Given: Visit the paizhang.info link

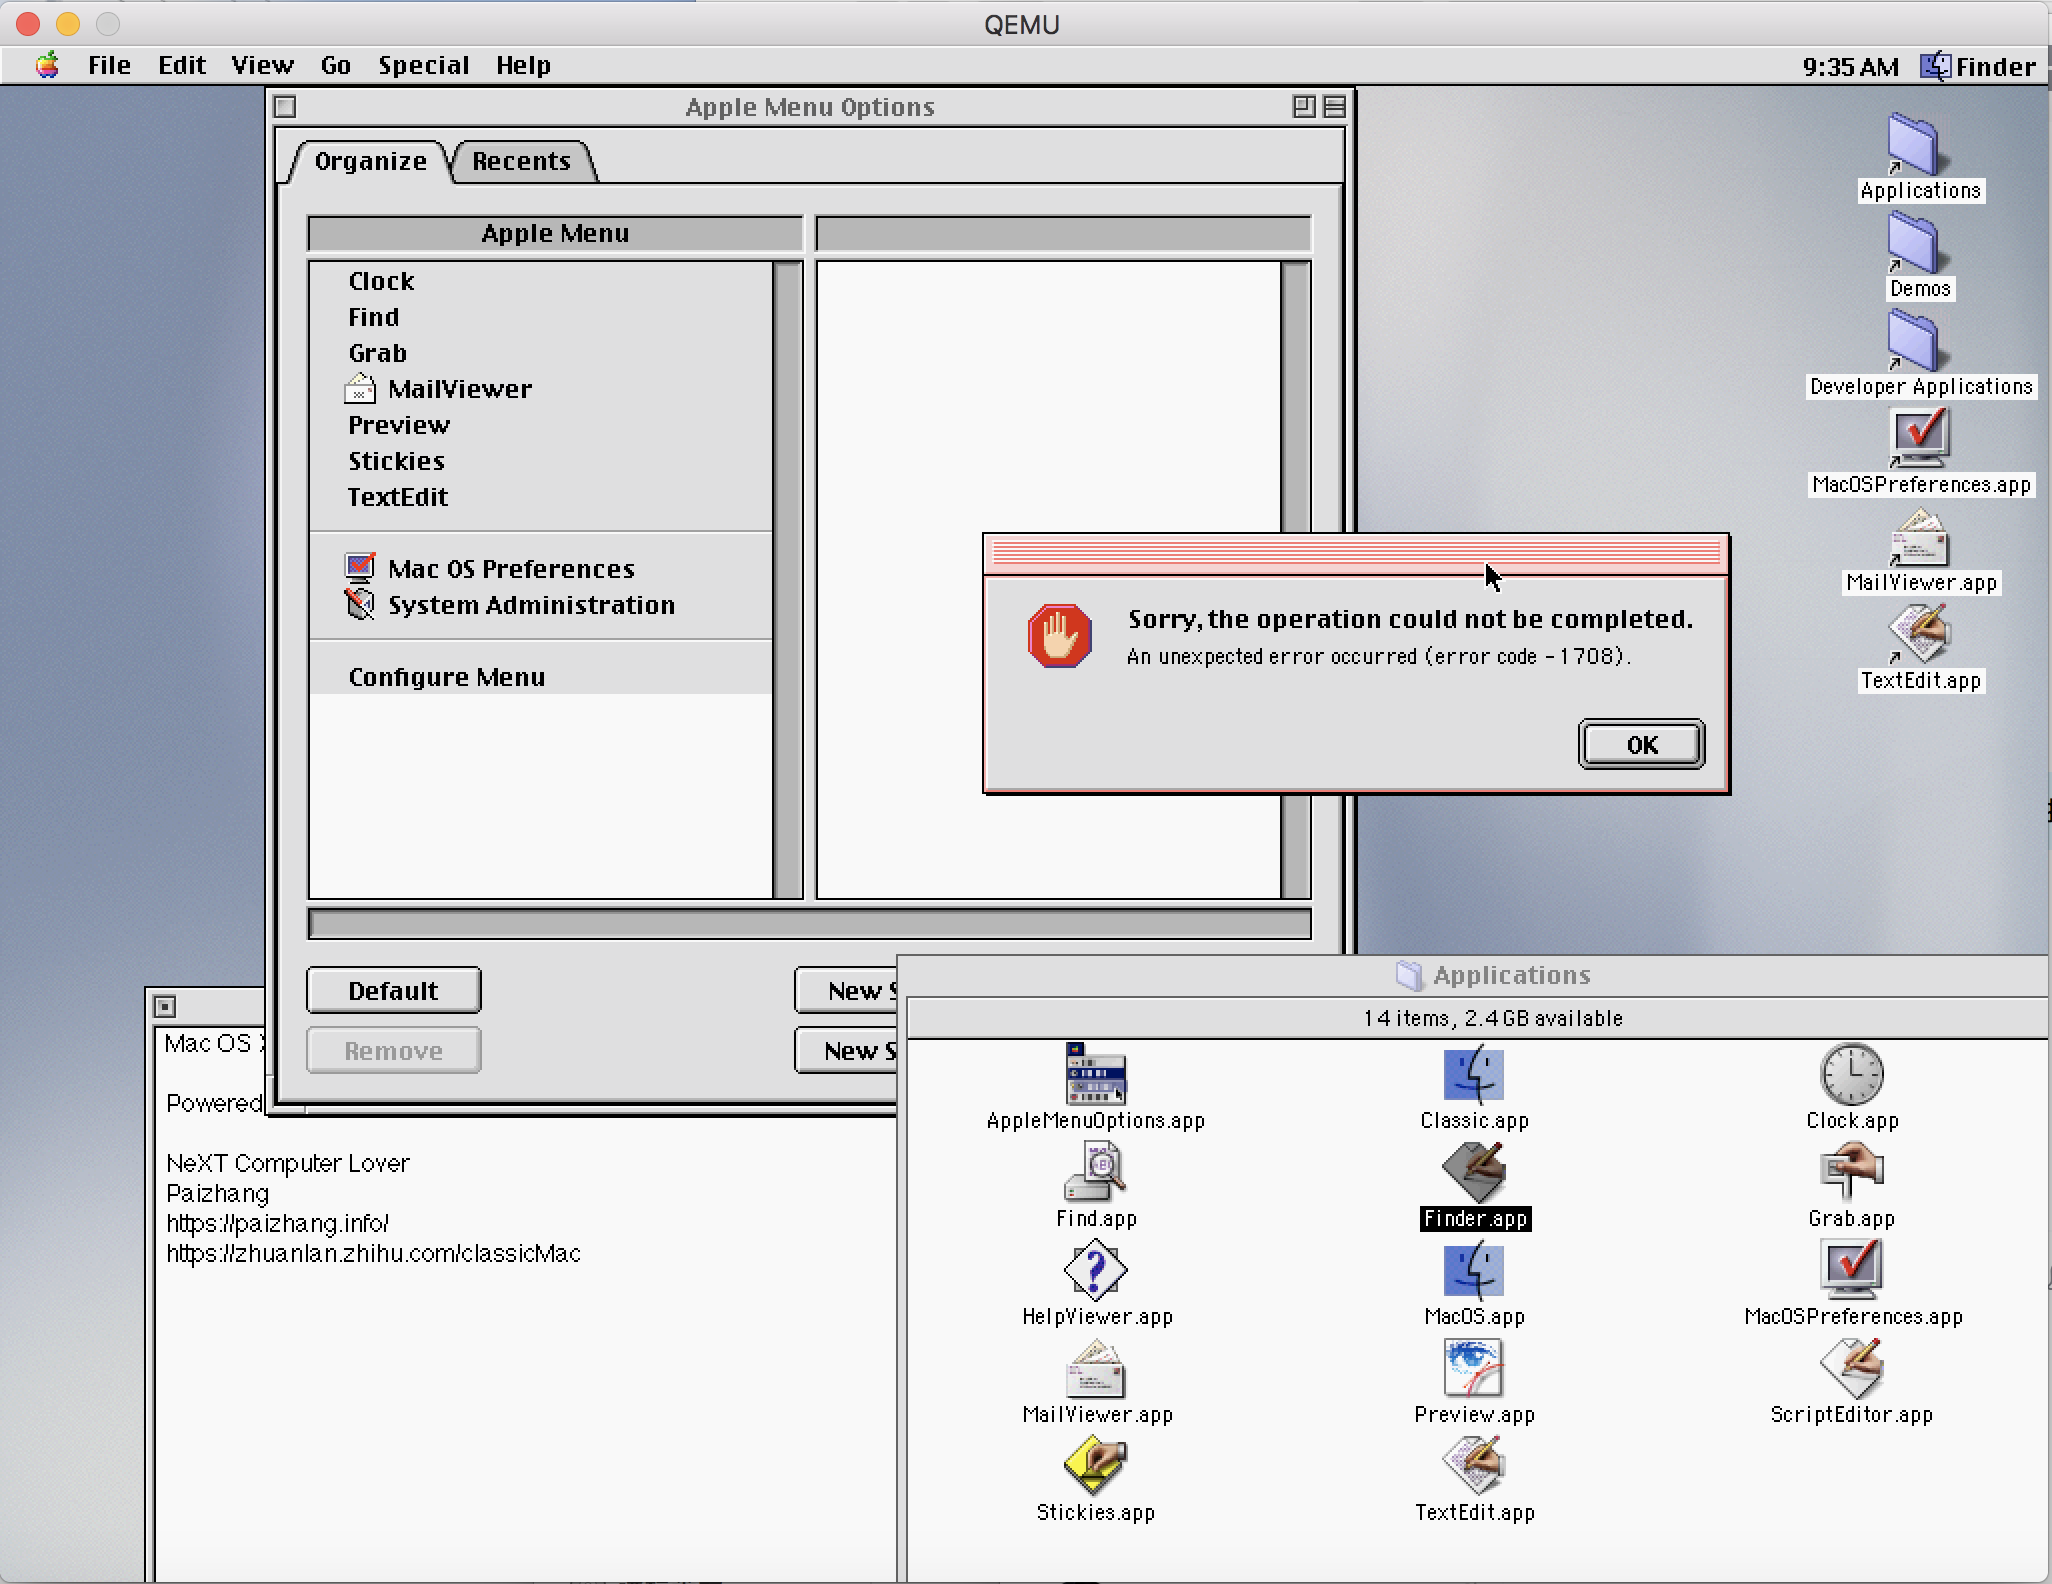Looking at the screenshot, I should 277,1223.
